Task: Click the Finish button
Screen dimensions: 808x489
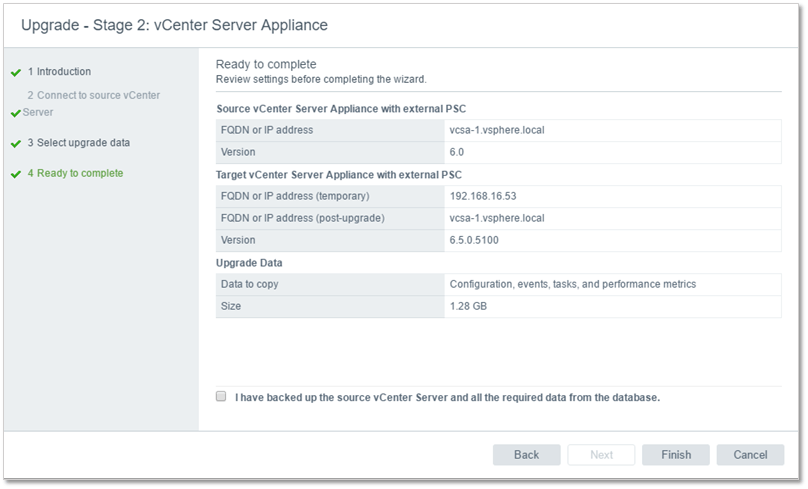Action: pyautogui.click(x=676, y=454)
